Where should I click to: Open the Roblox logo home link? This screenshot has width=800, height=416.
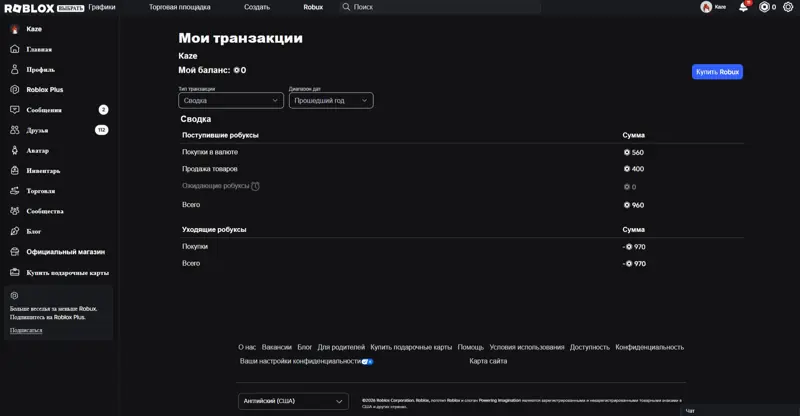(29, 8)
